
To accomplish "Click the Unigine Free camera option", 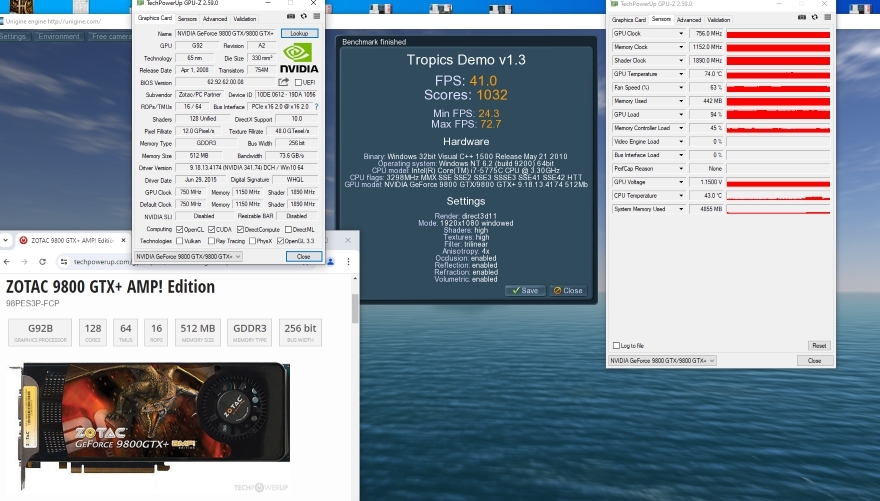I will pyautogui.click(x=111, y=36).
